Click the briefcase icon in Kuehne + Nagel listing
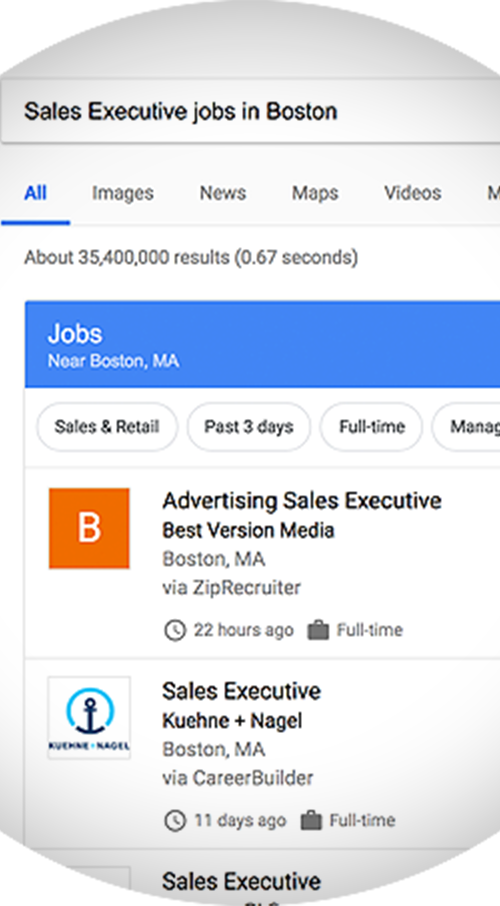 tap(311, 819)
